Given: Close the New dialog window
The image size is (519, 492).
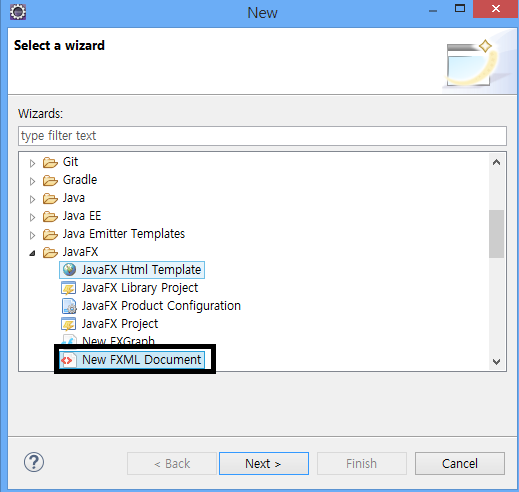Looking at the screenshot, I should 496,9.
